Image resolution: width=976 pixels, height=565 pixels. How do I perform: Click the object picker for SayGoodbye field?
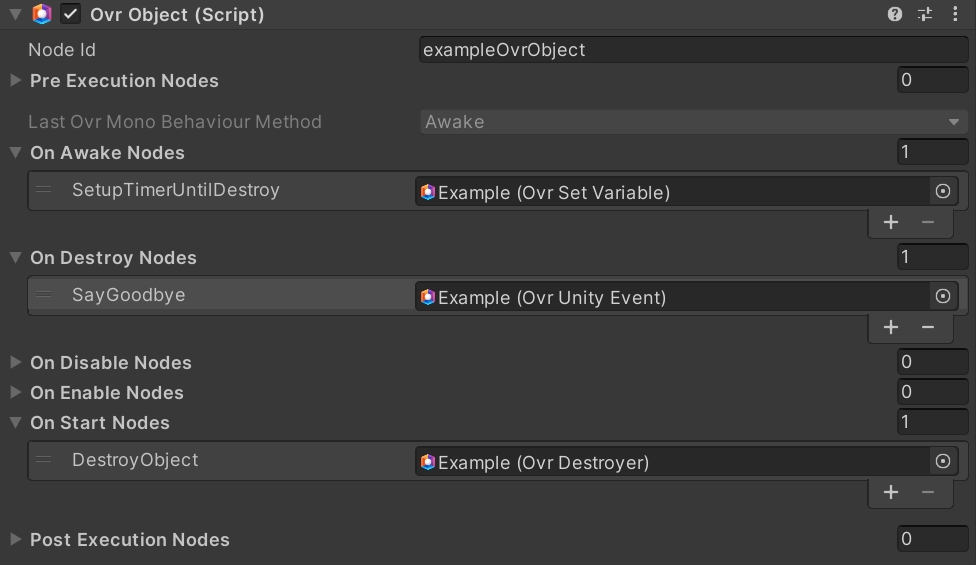942,296
